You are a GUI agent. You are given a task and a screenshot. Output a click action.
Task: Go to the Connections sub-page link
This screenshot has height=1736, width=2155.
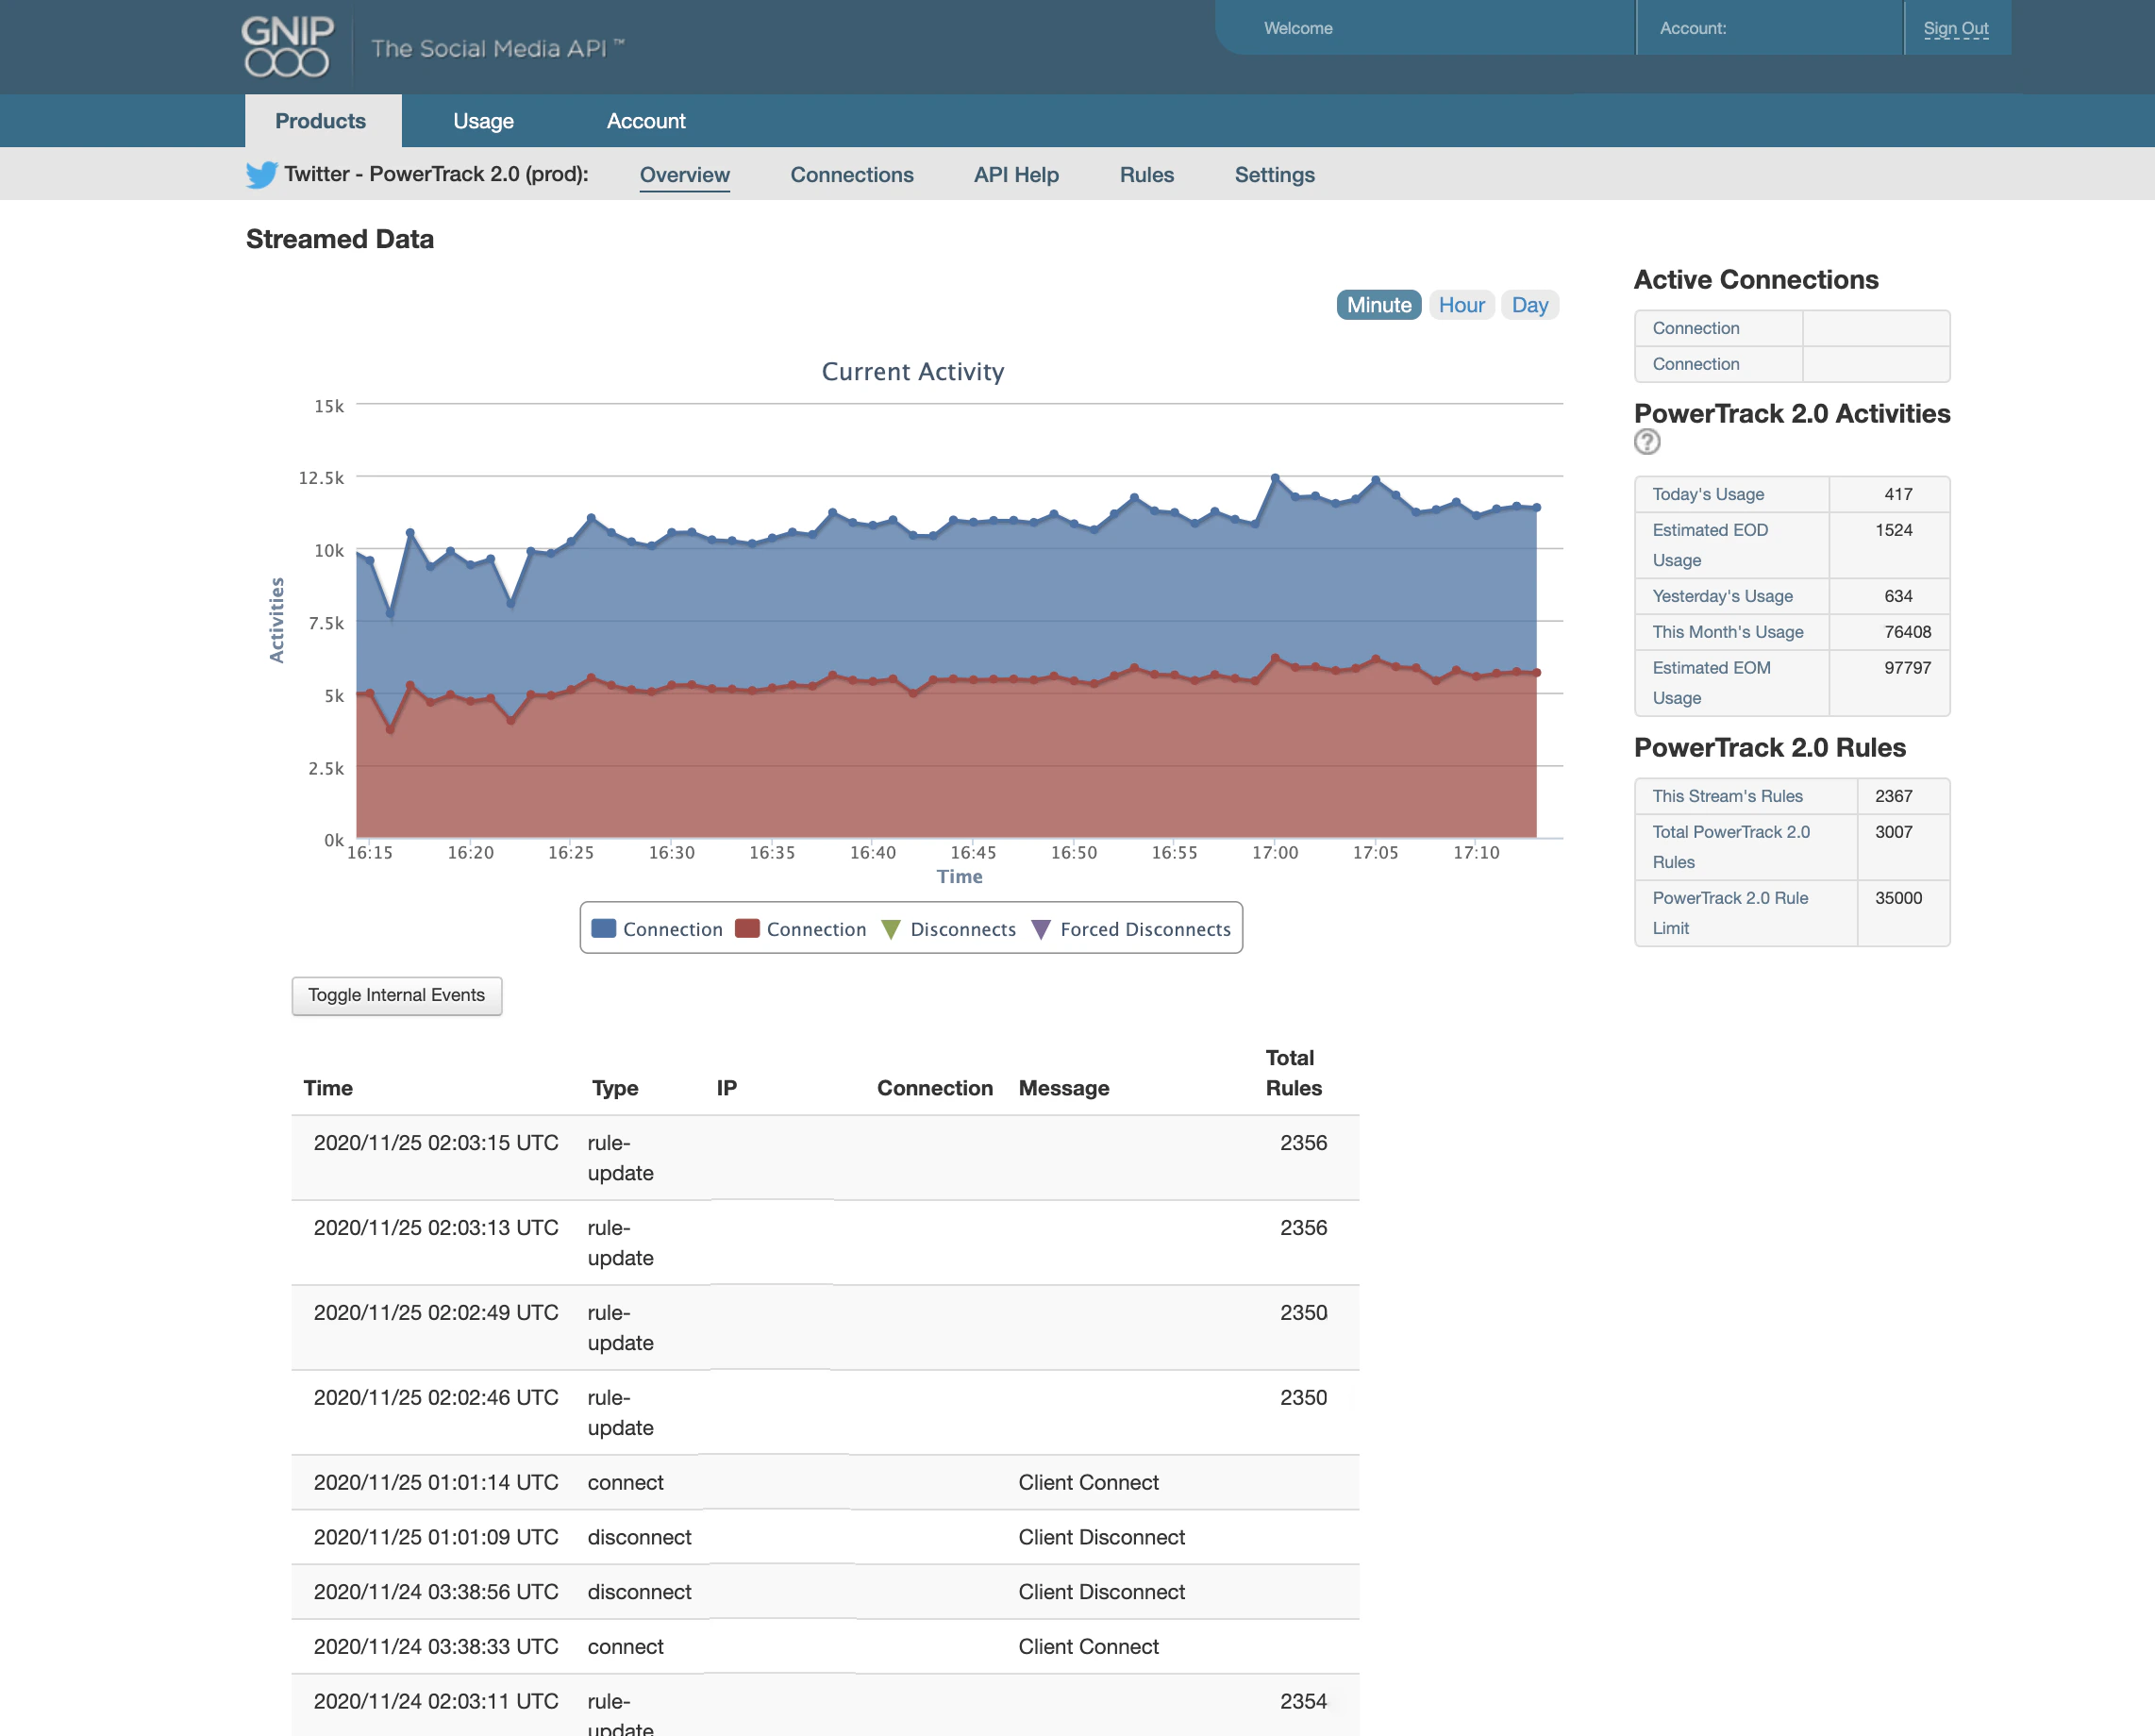click(851, 175)
